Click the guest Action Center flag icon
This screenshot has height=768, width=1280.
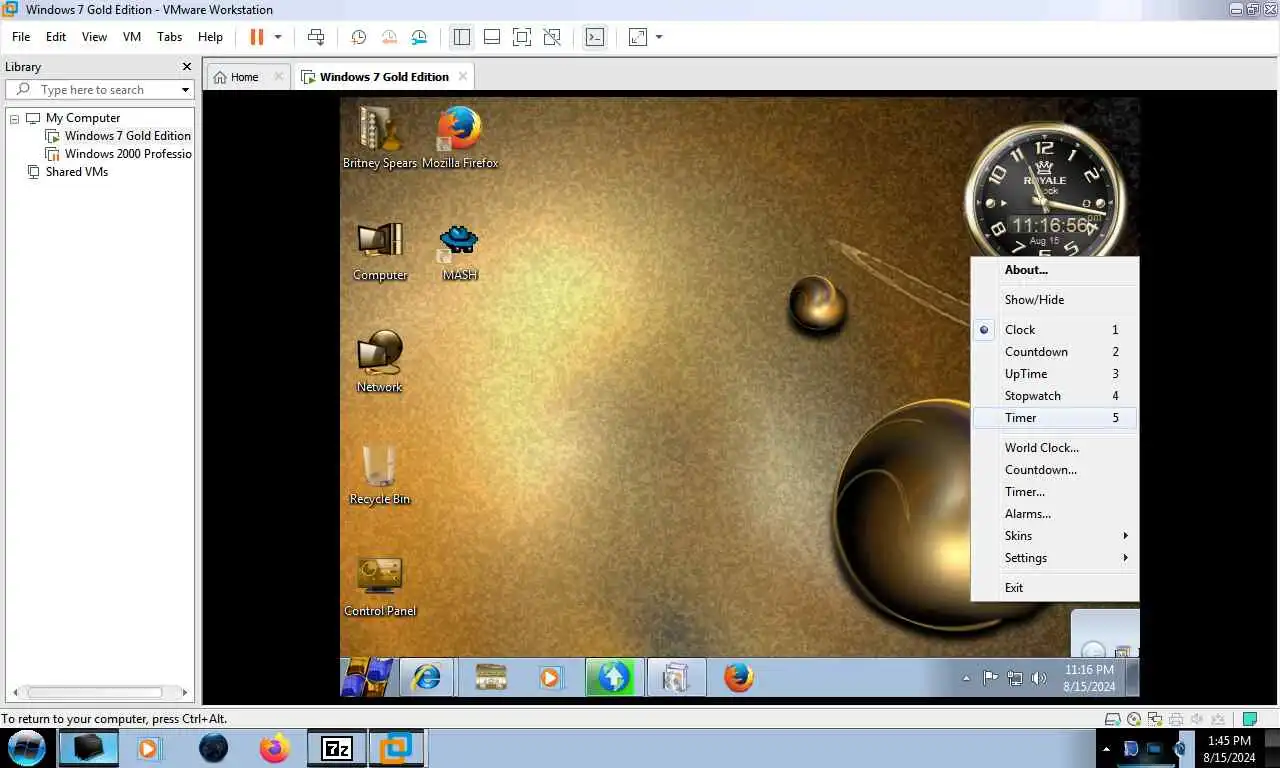(990, 678)
